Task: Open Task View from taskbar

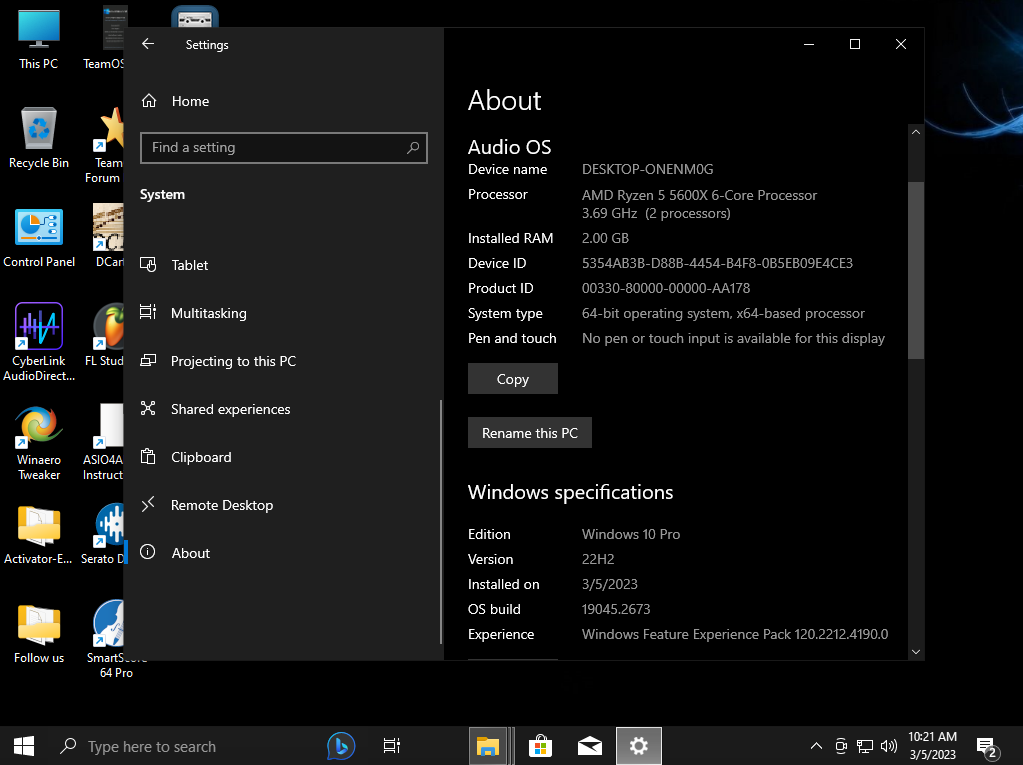Action: coord(391,745)
